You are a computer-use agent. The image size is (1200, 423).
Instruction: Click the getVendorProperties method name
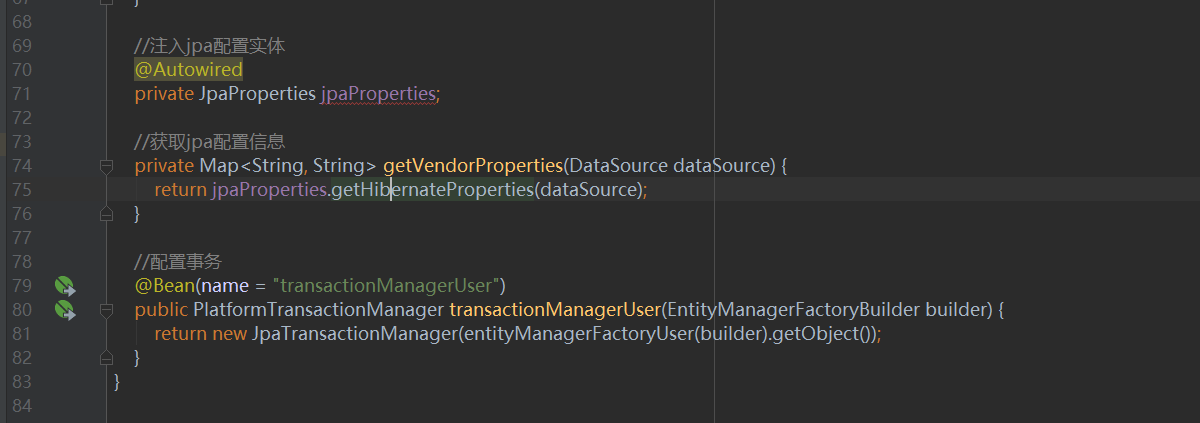click(472, 166)
